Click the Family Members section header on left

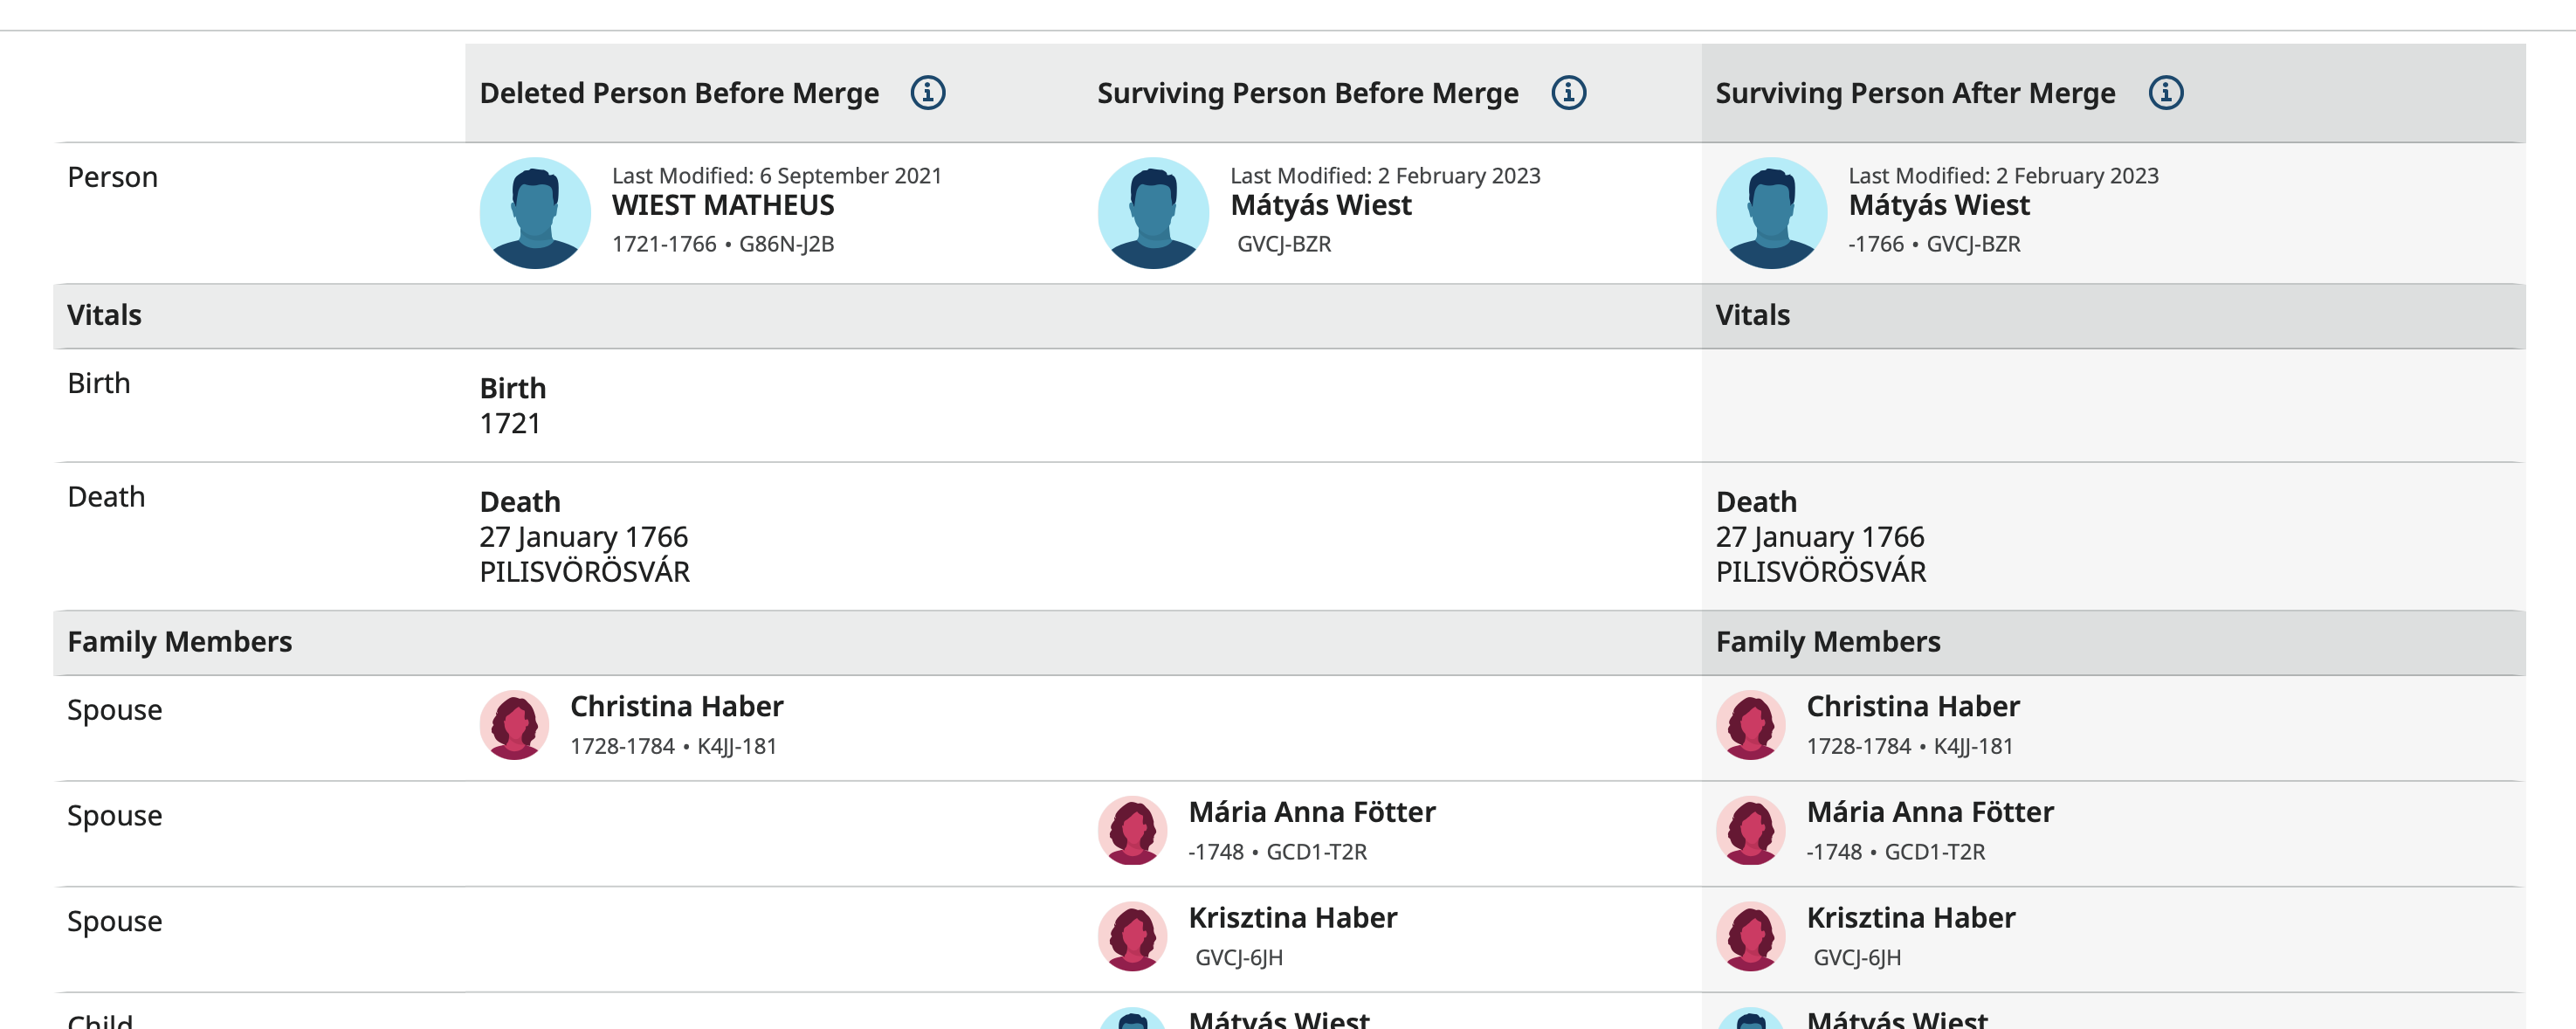(x=180, y=642)
